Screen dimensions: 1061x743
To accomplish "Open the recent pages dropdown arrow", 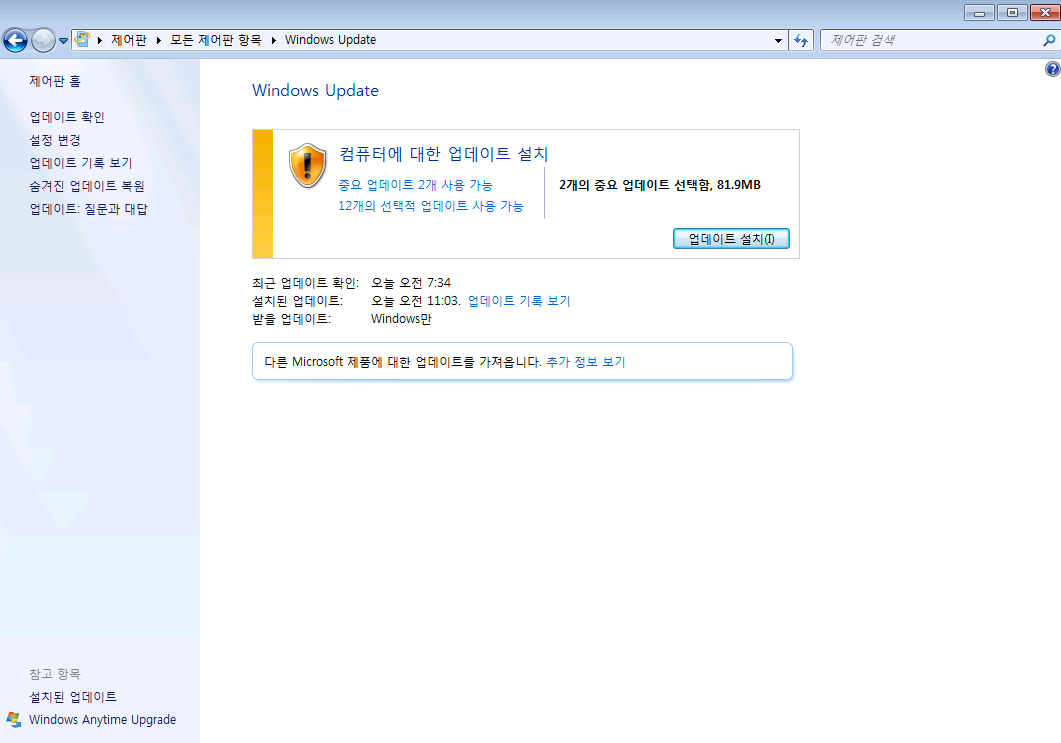I will click(64, 41).
